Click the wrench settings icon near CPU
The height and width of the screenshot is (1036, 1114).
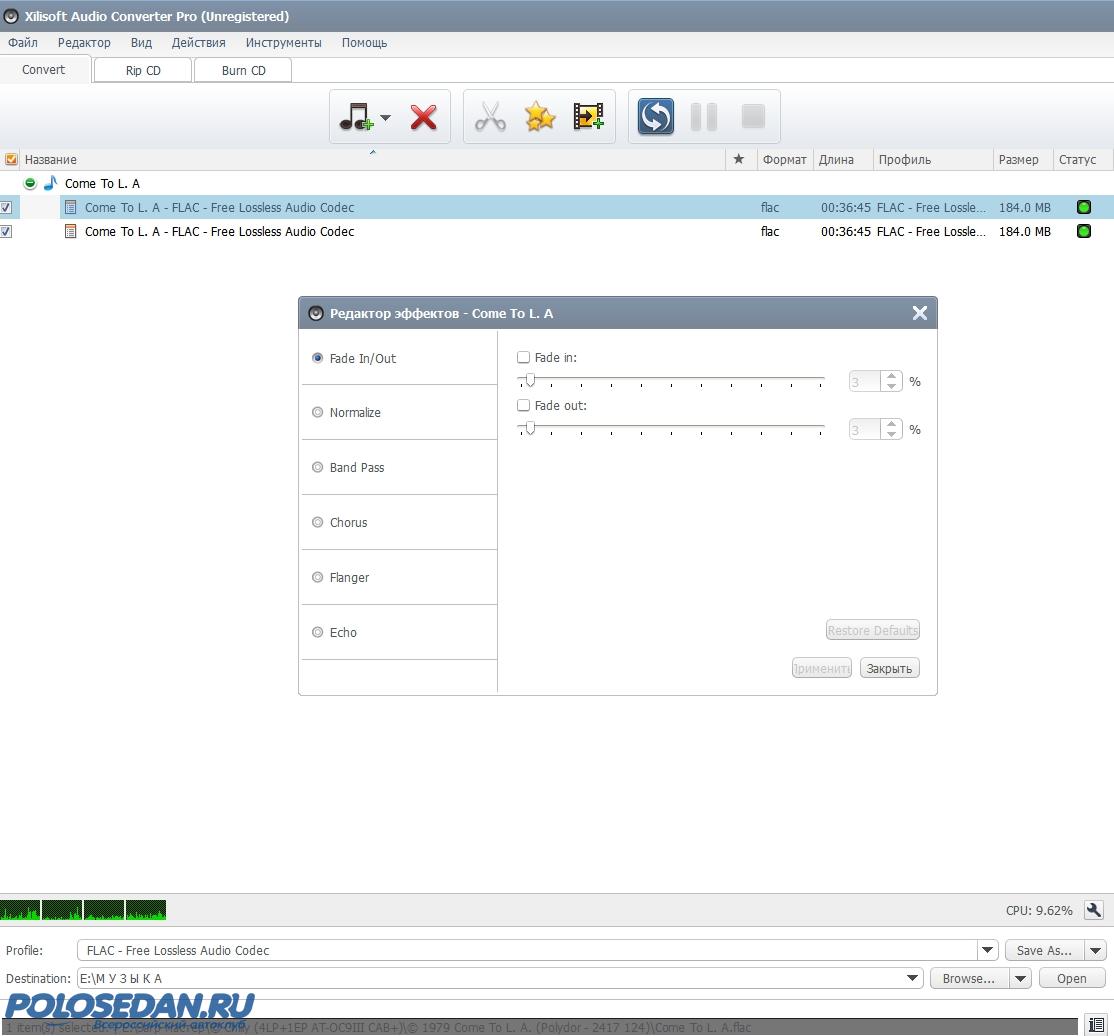click(x=1094, y=910)
